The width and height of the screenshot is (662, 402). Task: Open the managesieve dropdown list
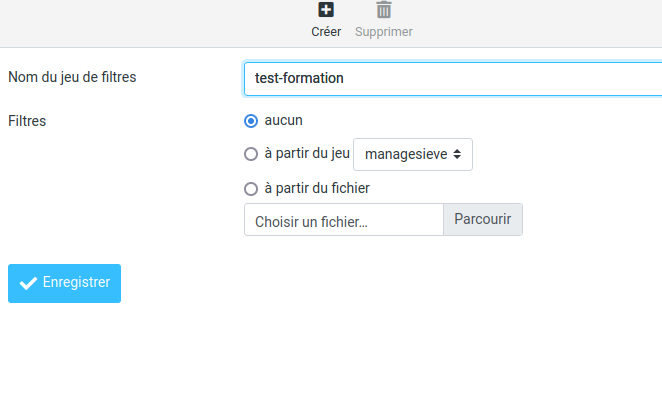pos(412,155)
